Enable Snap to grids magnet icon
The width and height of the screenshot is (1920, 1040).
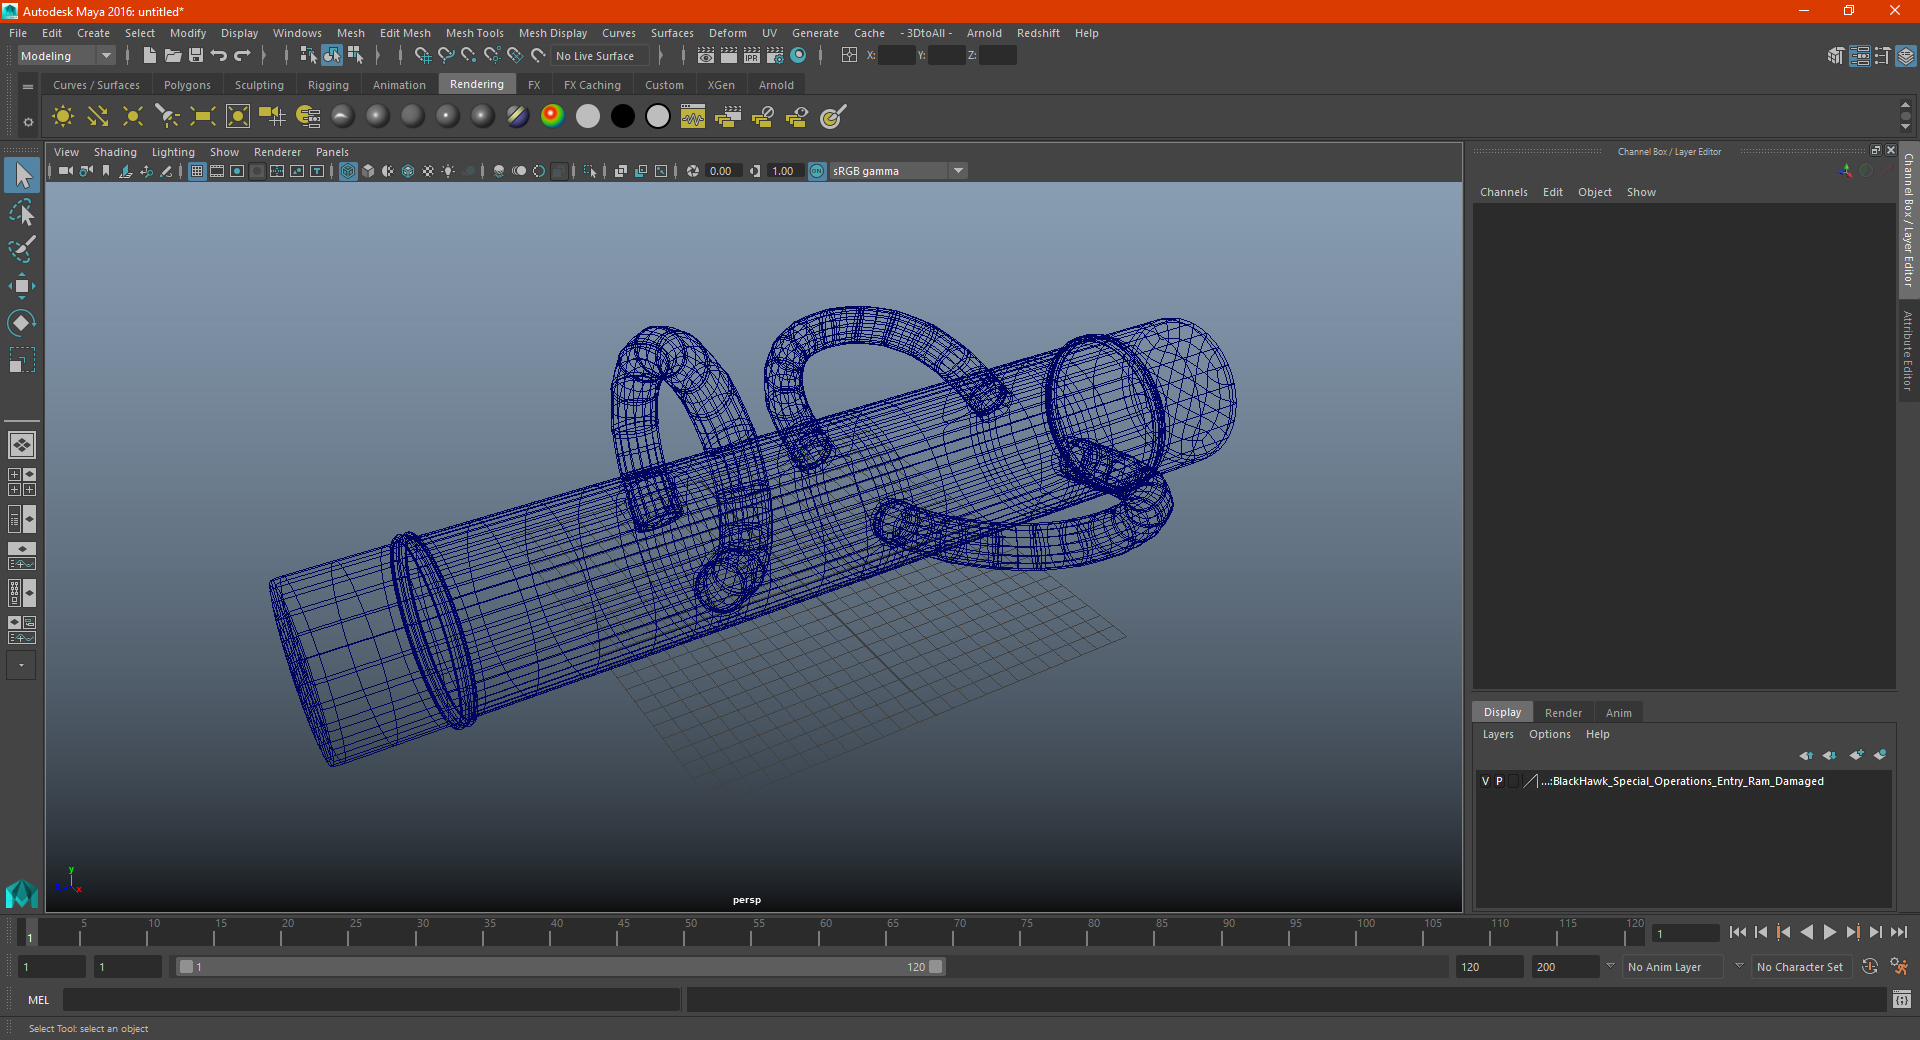(422, 56)
